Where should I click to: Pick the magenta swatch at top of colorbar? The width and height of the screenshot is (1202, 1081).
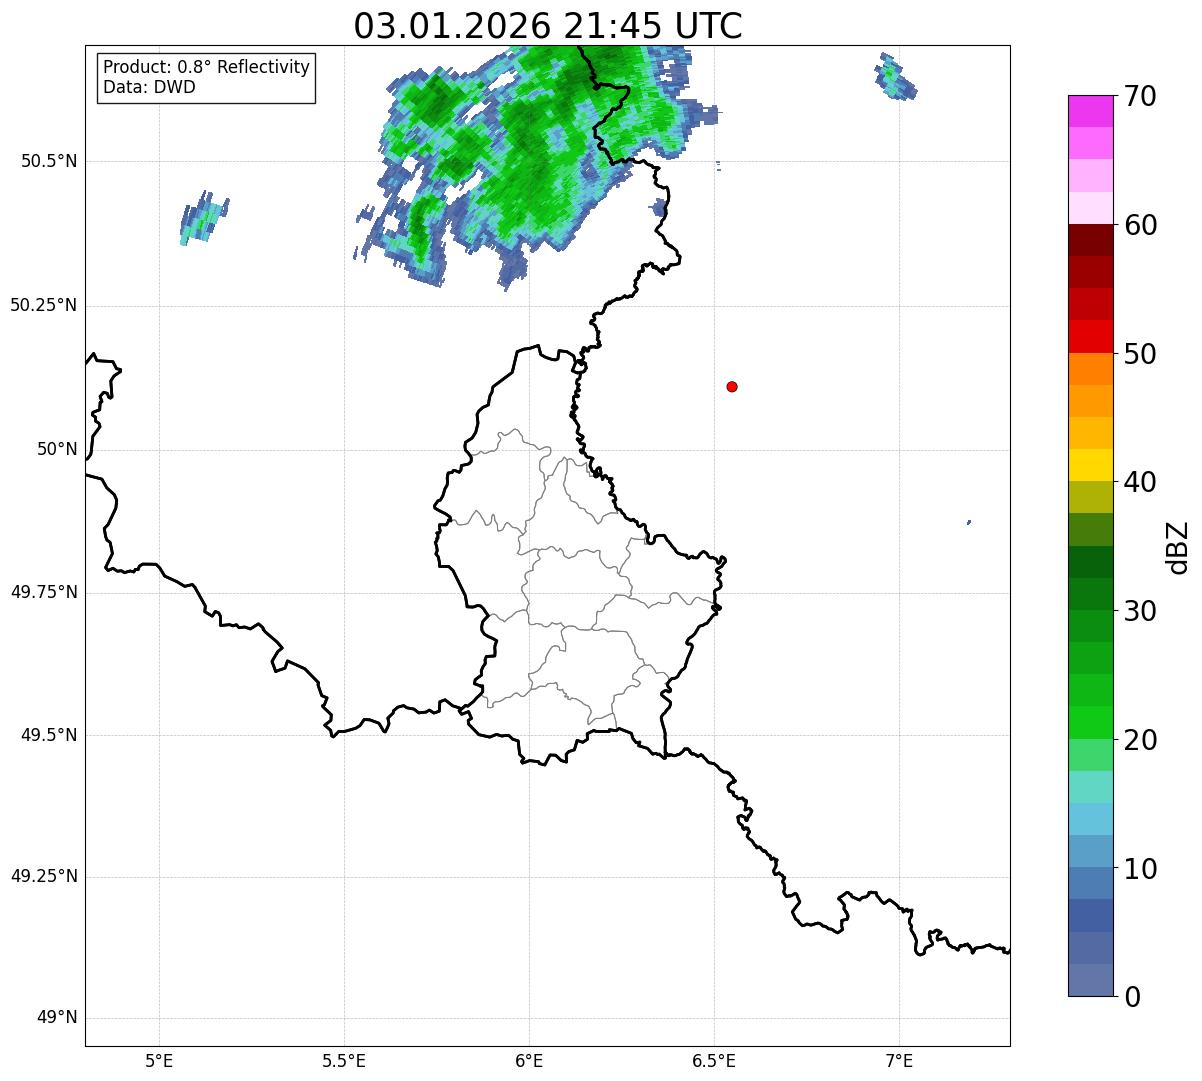[1090, 111]
